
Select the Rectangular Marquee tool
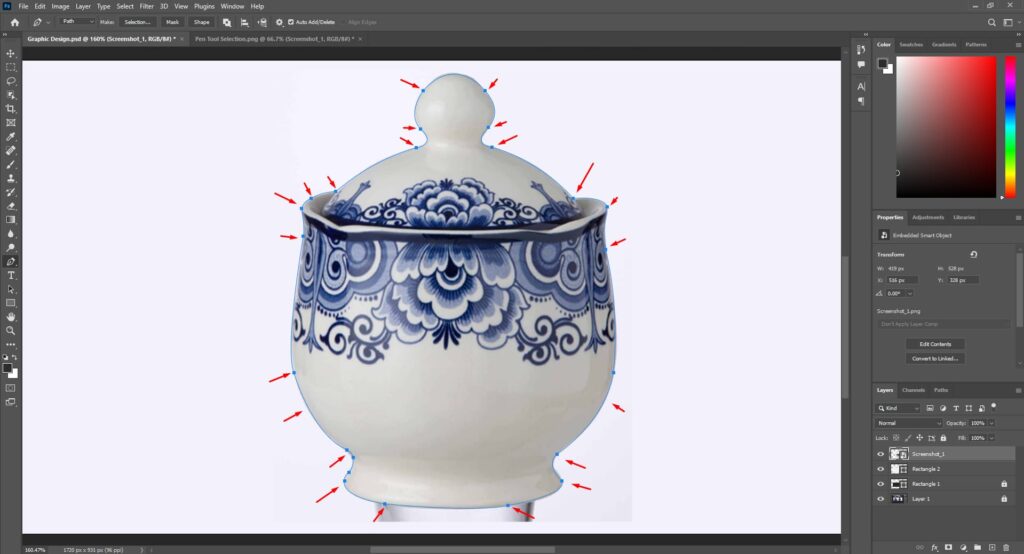10,67
